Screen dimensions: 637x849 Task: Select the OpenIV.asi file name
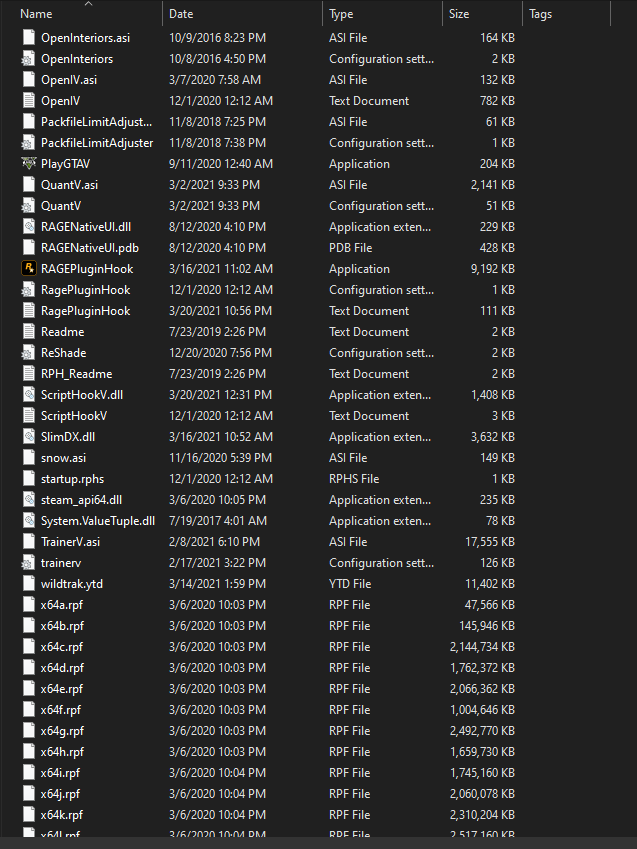[x=69, y=80]
